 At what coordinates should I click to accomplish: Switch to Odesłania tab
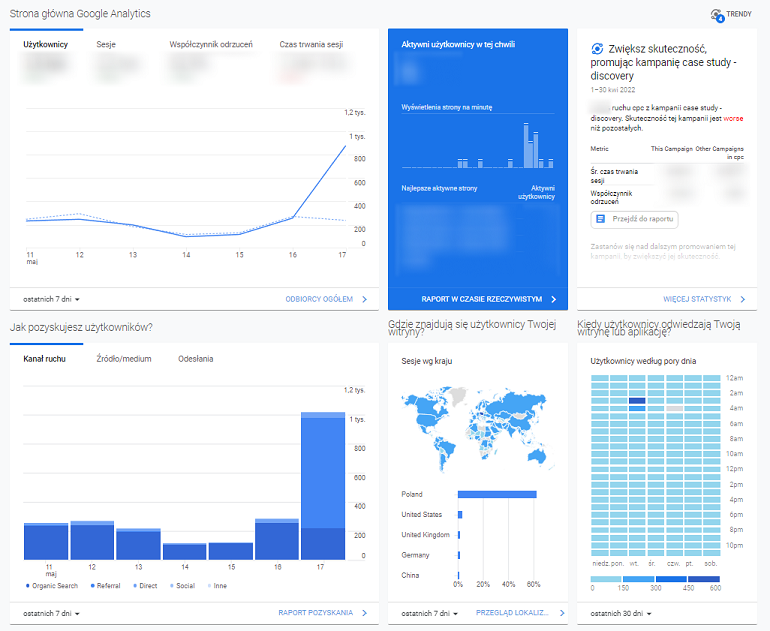(x=195, y=359)
